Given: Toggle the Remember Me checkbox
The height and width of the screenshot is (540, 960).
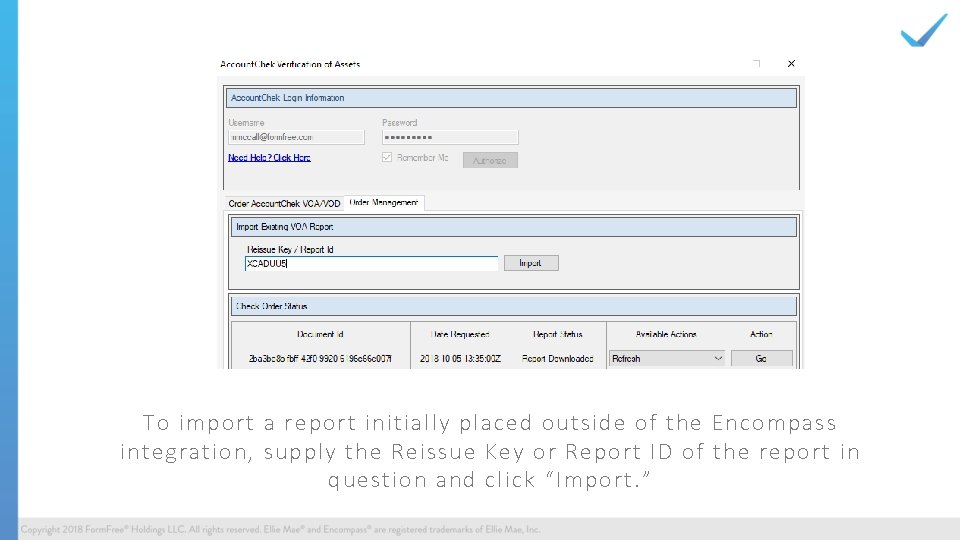Looking at the screenshot, I should [387, 157].
